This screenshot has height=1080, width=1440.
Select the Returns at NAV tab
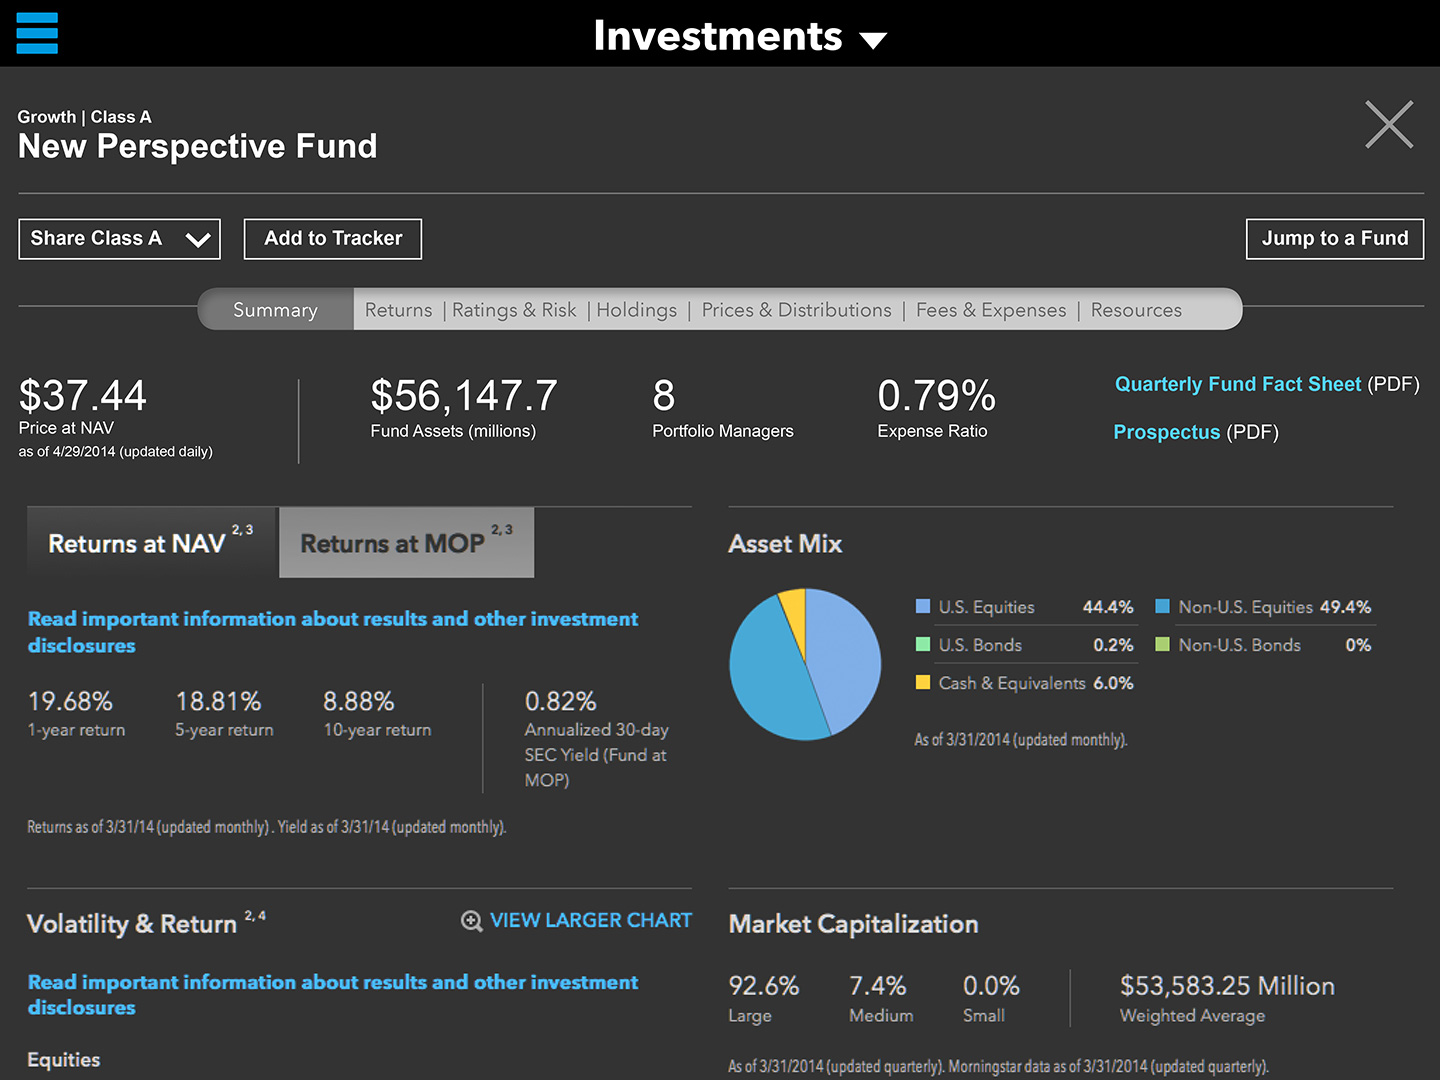tap(152, 542)
